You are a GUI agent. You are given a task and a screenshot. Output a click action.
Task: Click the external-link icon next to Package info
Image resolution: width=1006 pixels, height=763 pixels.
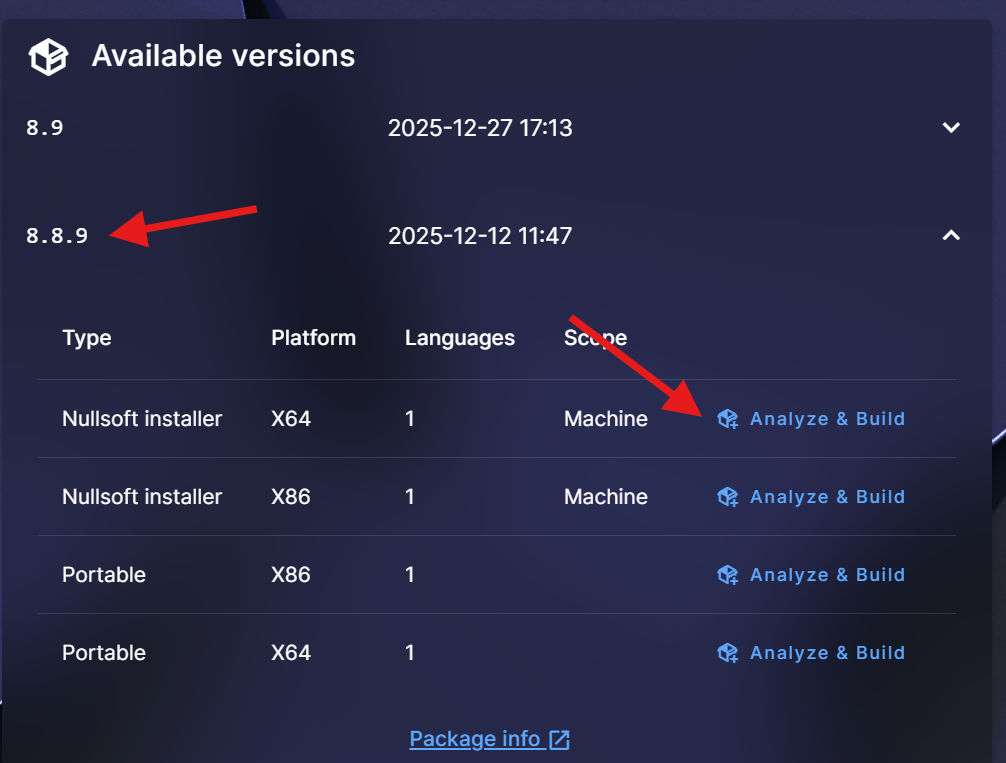558,739
